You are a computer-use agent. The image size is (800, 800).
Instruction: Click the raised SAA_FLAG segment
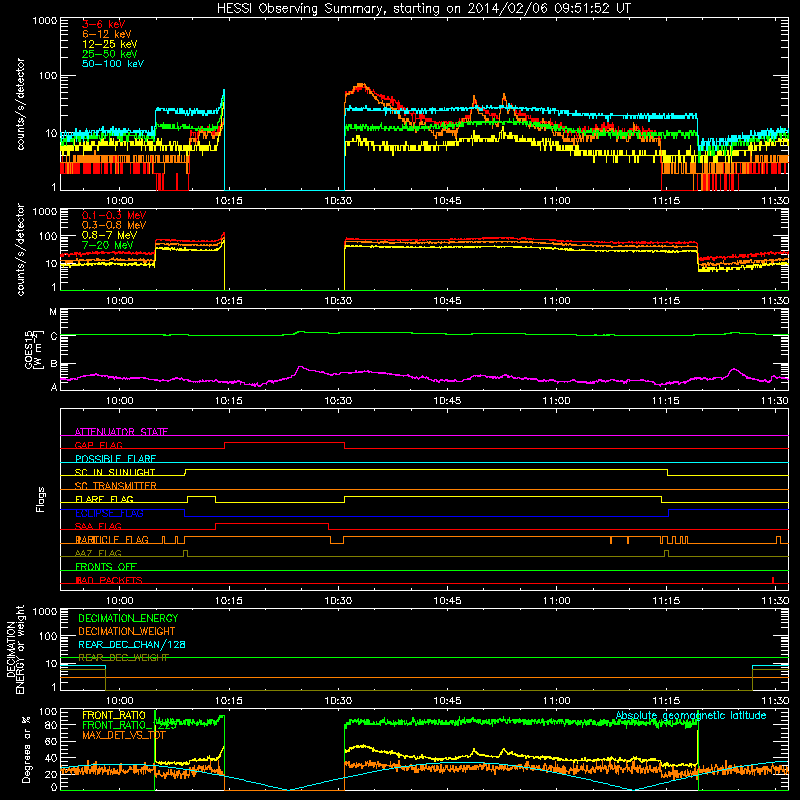tap(272, 523)
